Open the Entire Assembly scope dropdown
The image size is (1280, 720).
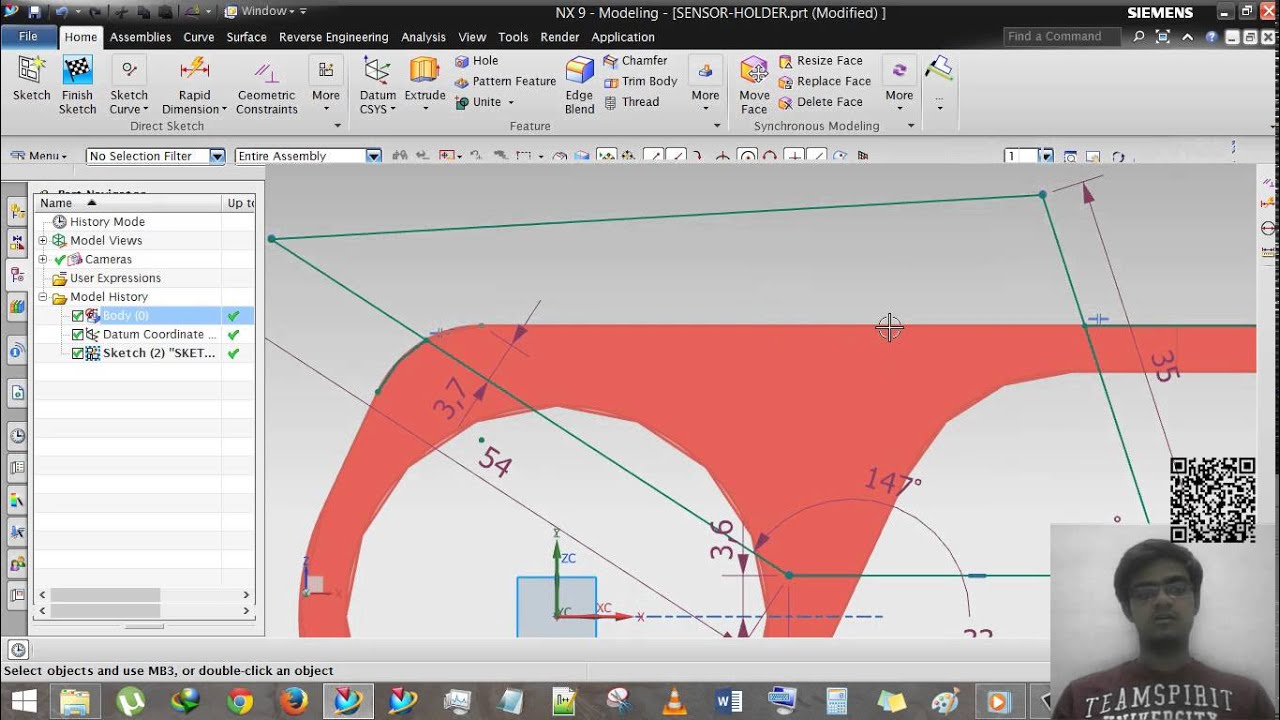373,156
